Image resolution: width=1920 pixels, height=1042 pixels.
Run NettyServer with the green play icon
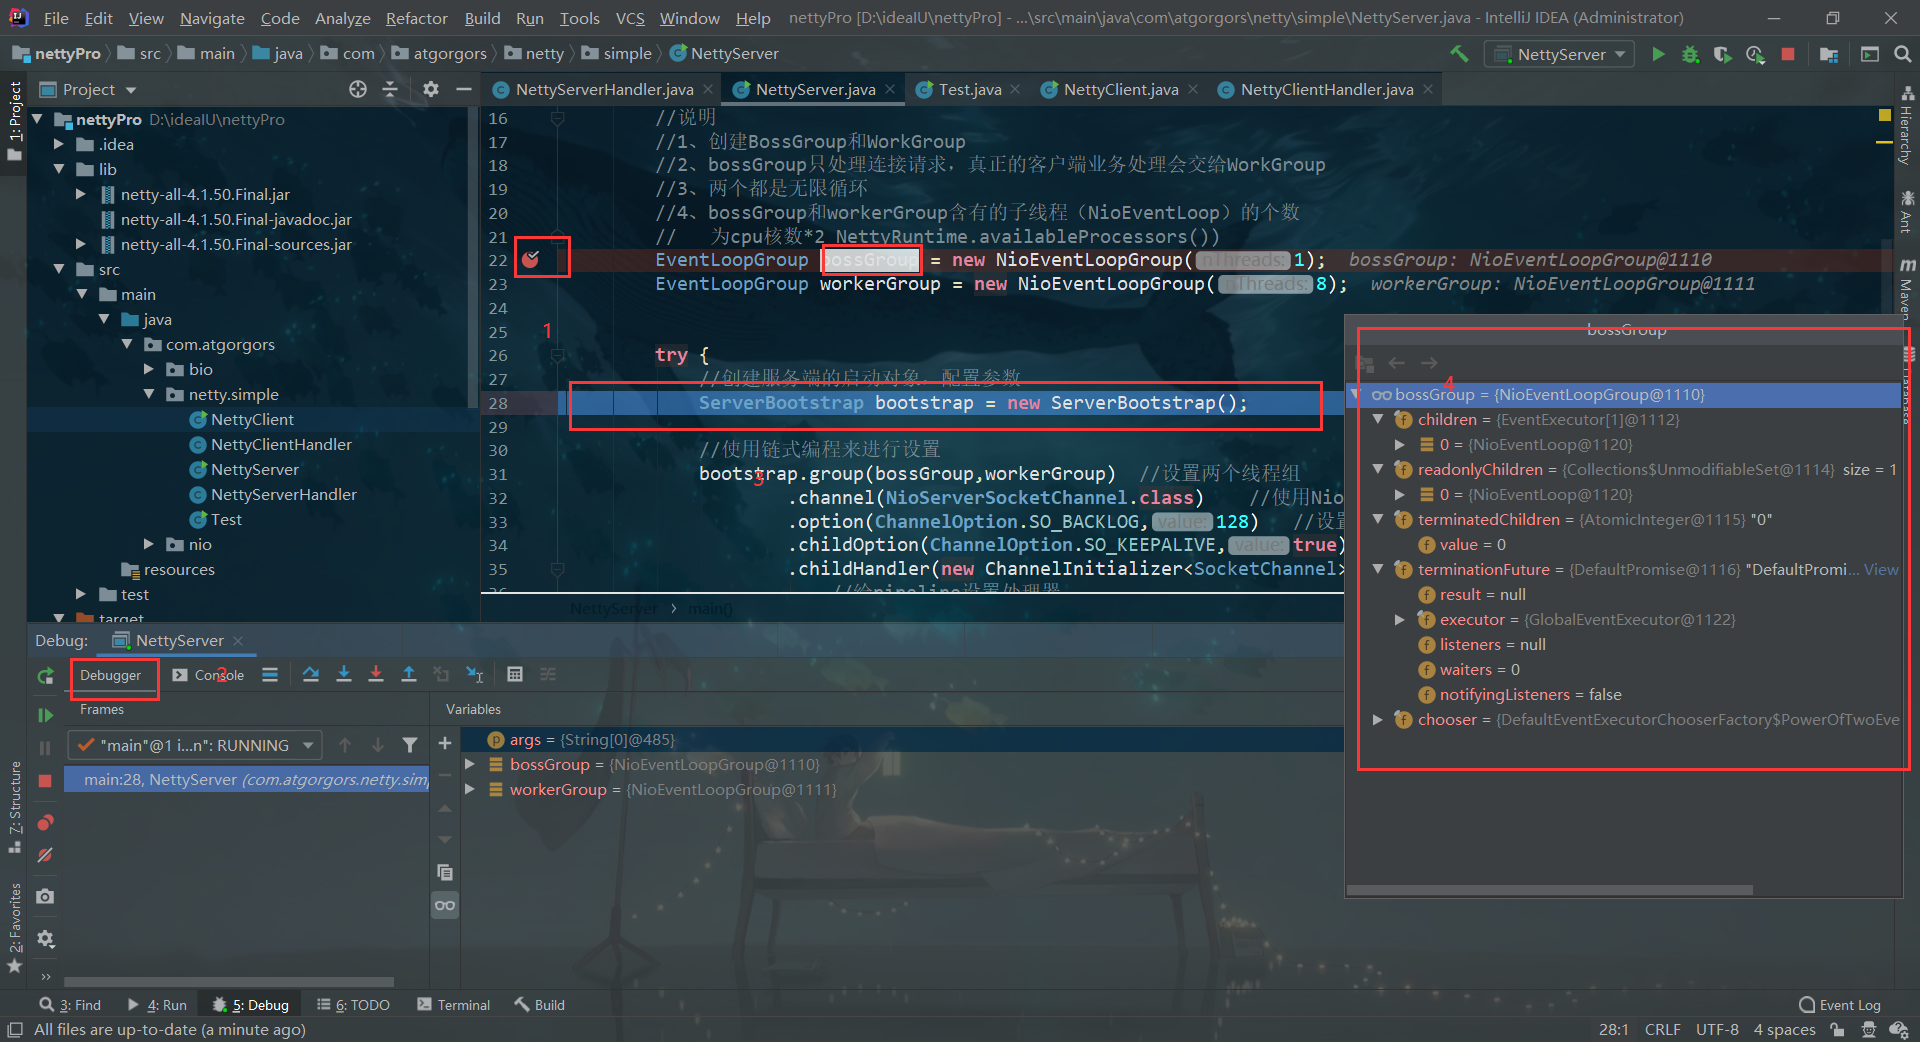tap(1658, 54)
